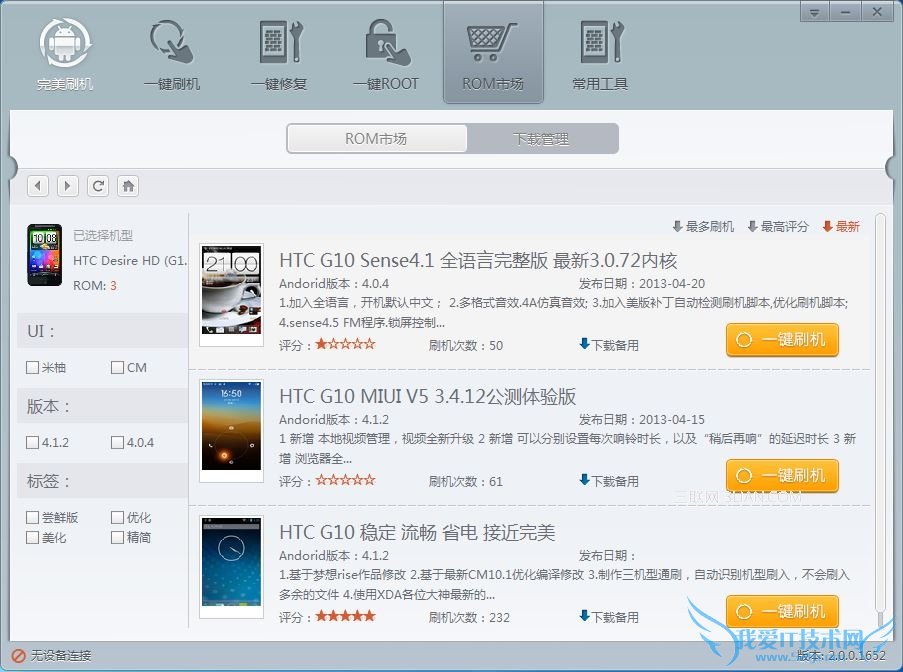Viewport: 903px width, 672px height.
Task: Enable the 精简 tag checkbox
Action: tap(117, 537)
